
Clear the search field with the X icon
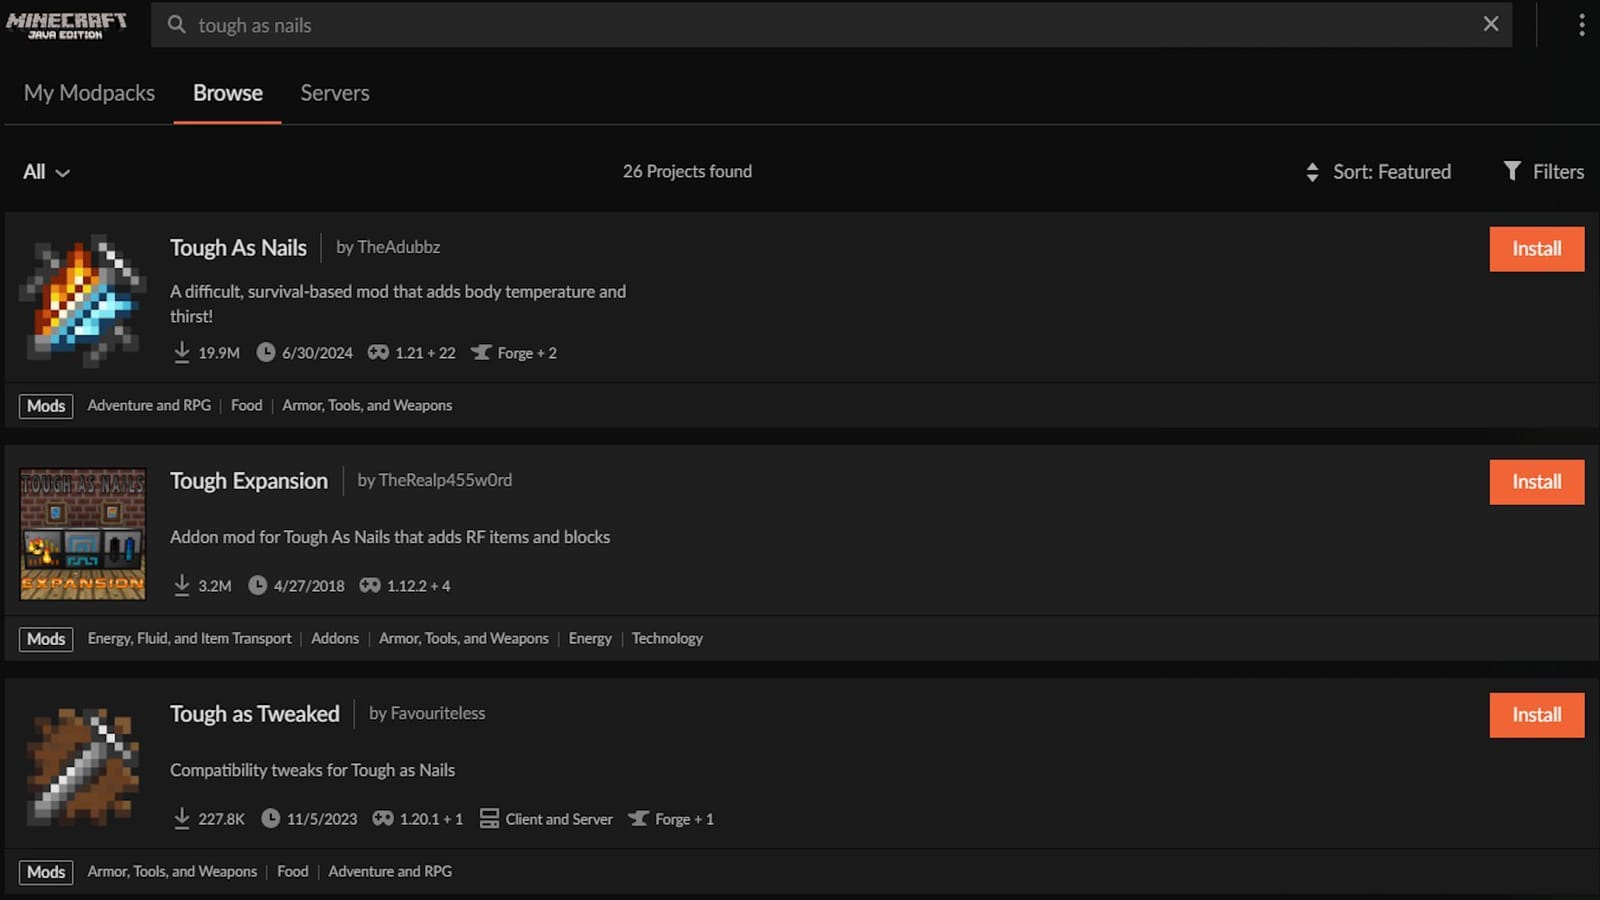pos(1490,24)
